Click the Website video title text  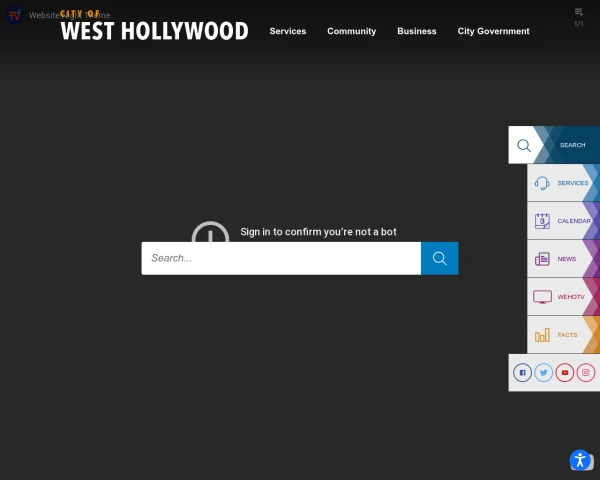coord(70,15)
